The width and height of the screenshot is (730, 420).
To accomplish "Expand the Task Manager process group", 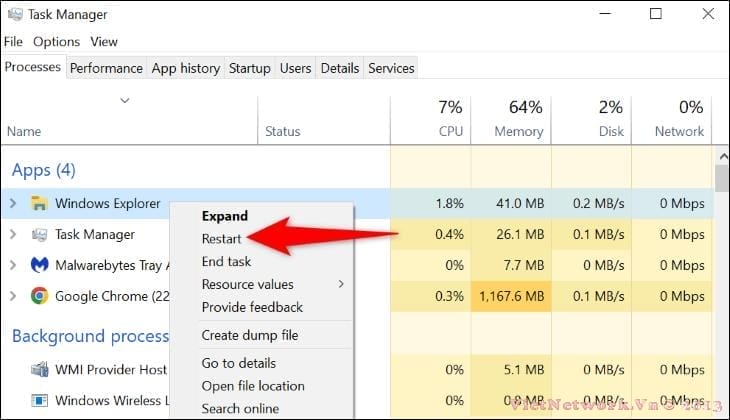I will pyautogui.click(x=13, y=235).
